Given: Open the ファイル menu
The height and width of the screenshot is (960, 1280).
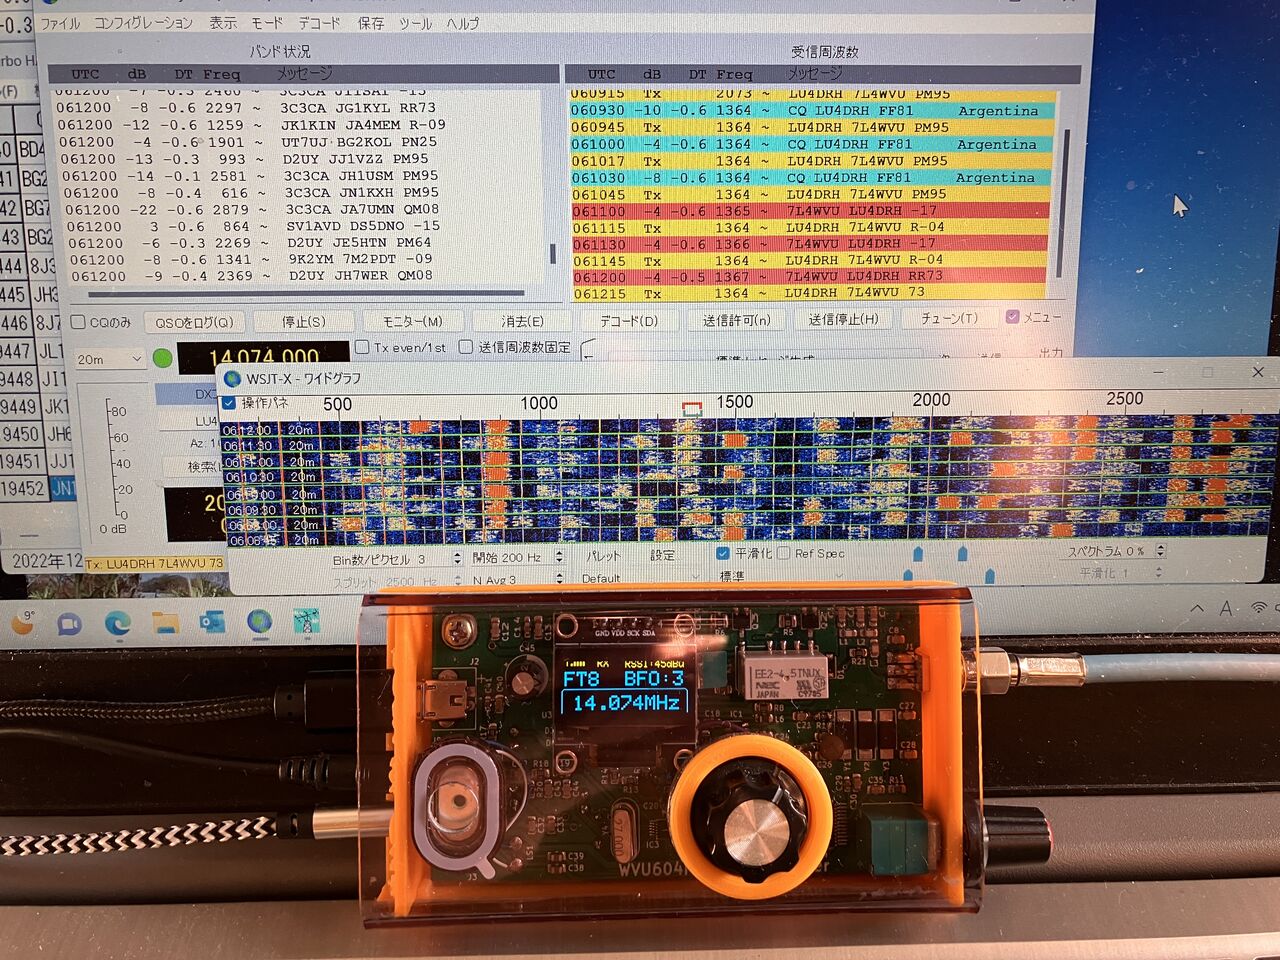Looking at the screenshot, I should pyautogui.click(x=60, y=23).
